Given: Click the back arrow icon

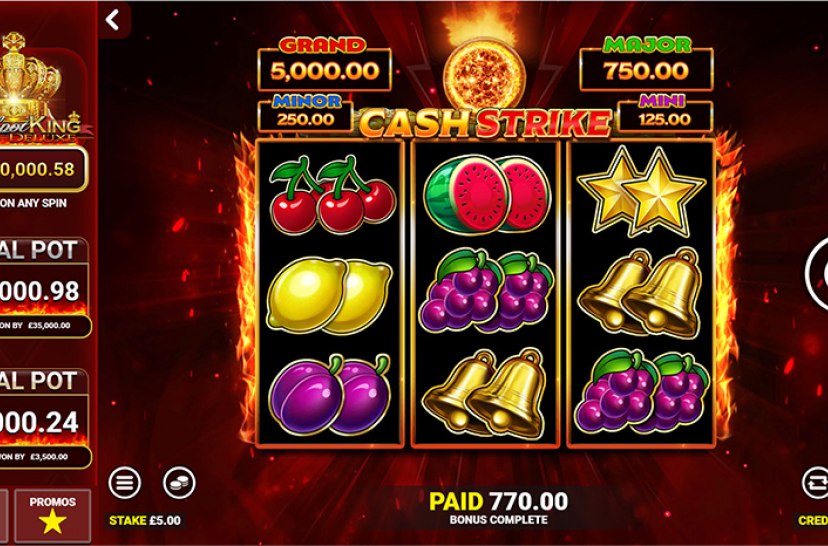Looking at the screenshot, I should click(x=112, y=20).
